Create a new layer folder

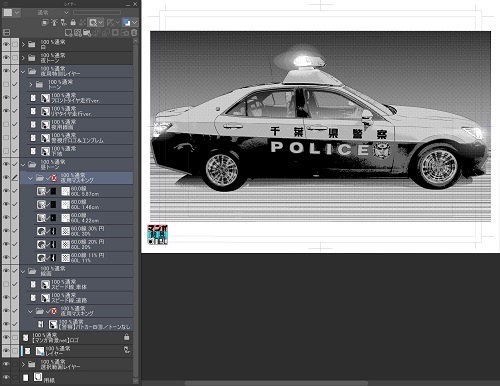point(87,32)
